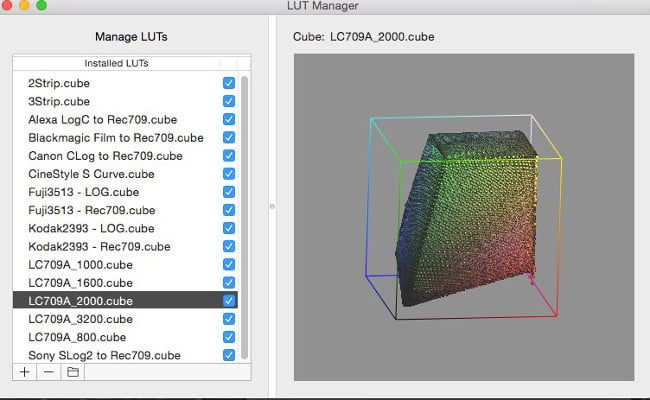Select Kodak2393 - LOG.cube row

[125, 228]
